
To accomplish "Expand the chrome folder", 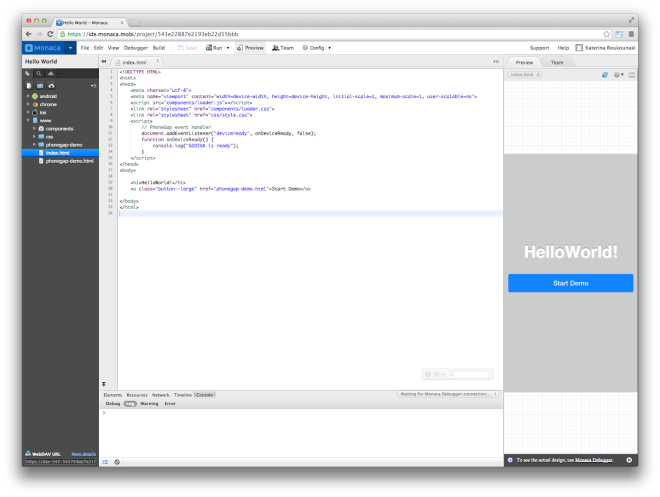I will coord(28,104).
